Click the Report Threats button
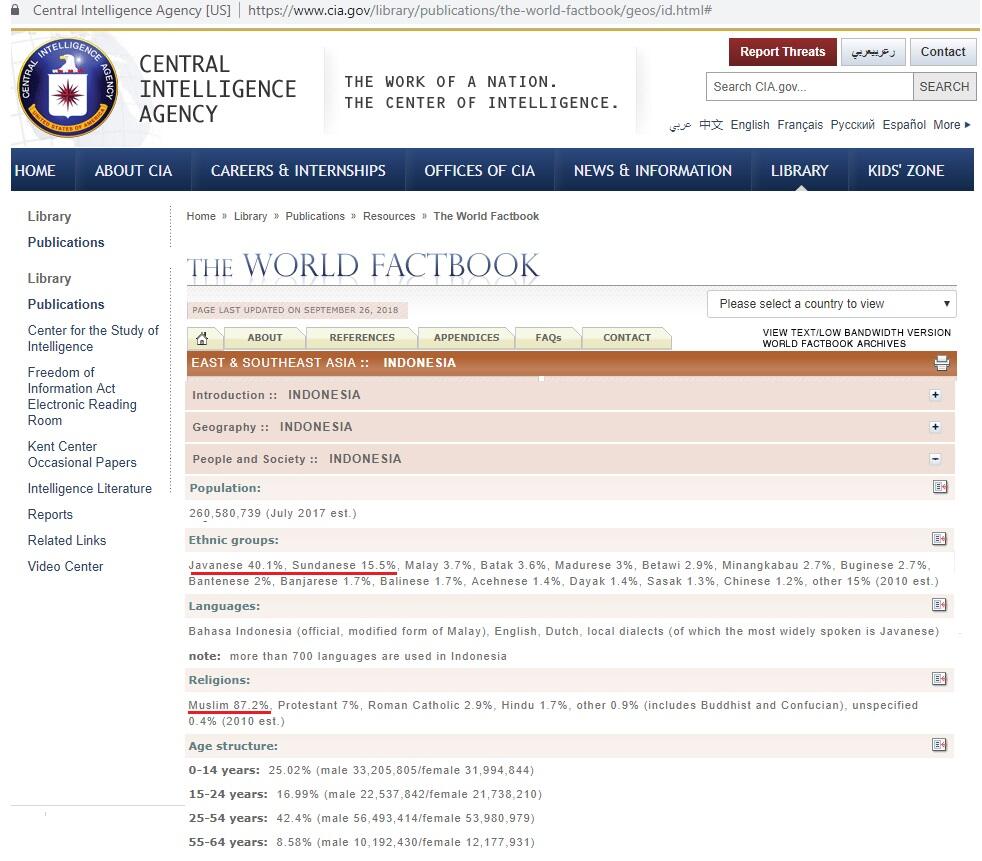The width and height of the screenshot is (982, 861). (783, 52)
